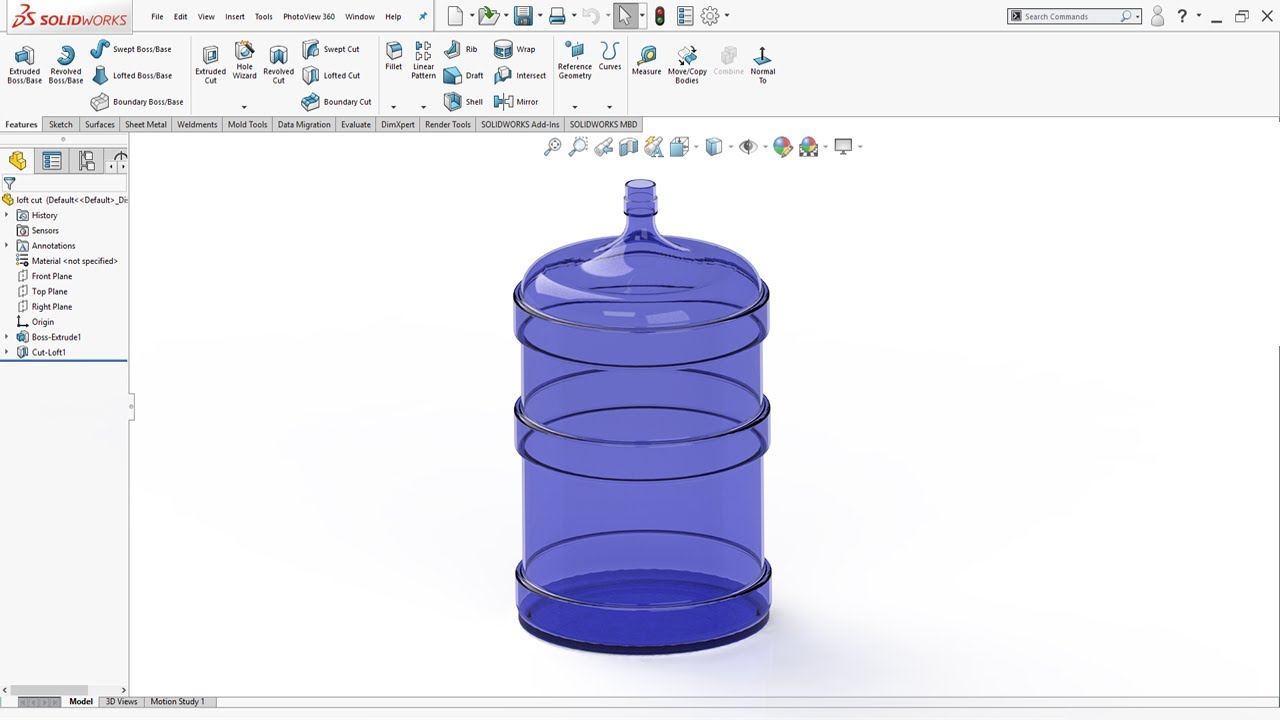Expand the Boss-Extrude1 feature node
The height and width of the screenshot is (720, 1280).
pyautogui.click(x=7, y=337)
